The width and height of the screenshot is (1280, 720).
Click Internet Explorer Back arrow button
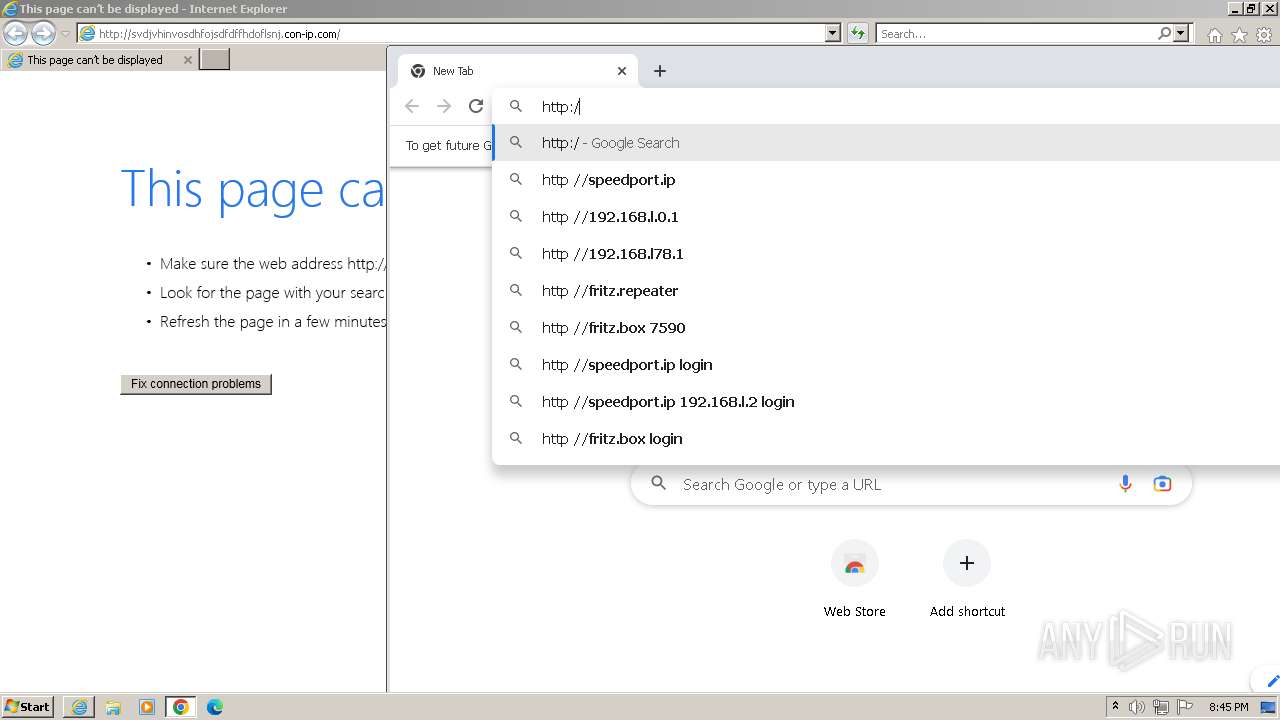click(x=15, y=33)
